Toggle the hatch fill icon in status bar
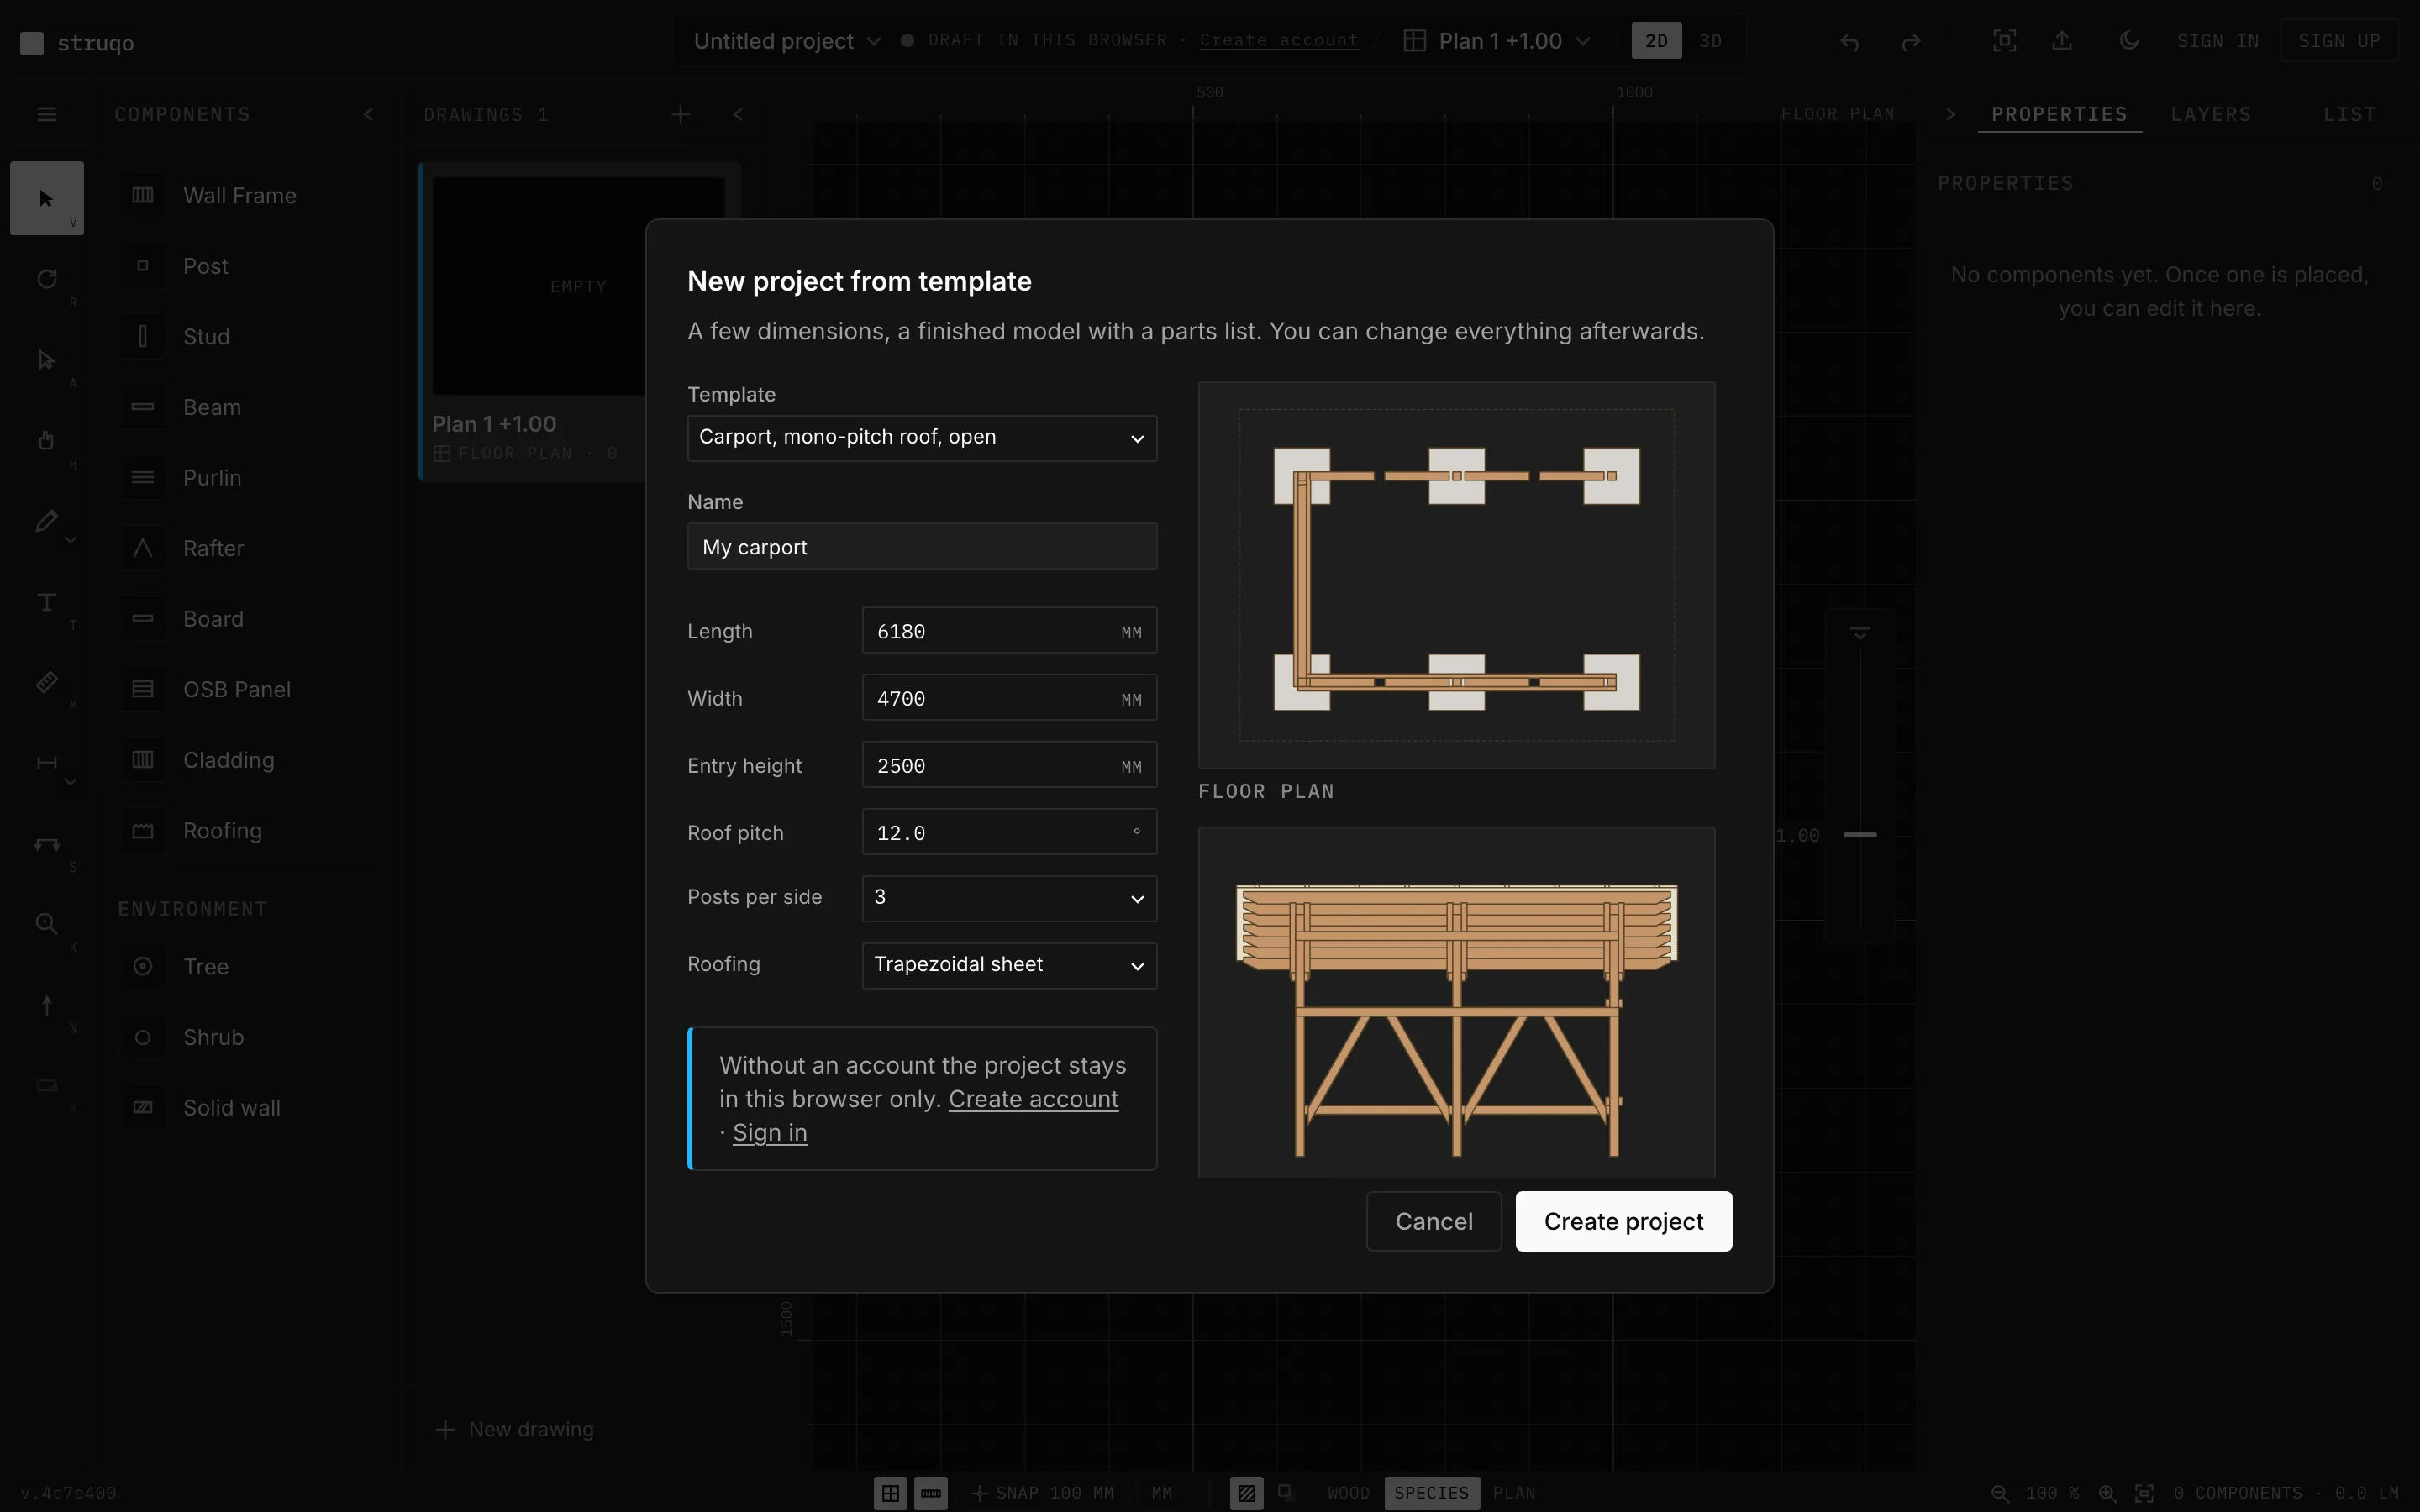This screenshot has height=1512, width=2420. 1246,1493
